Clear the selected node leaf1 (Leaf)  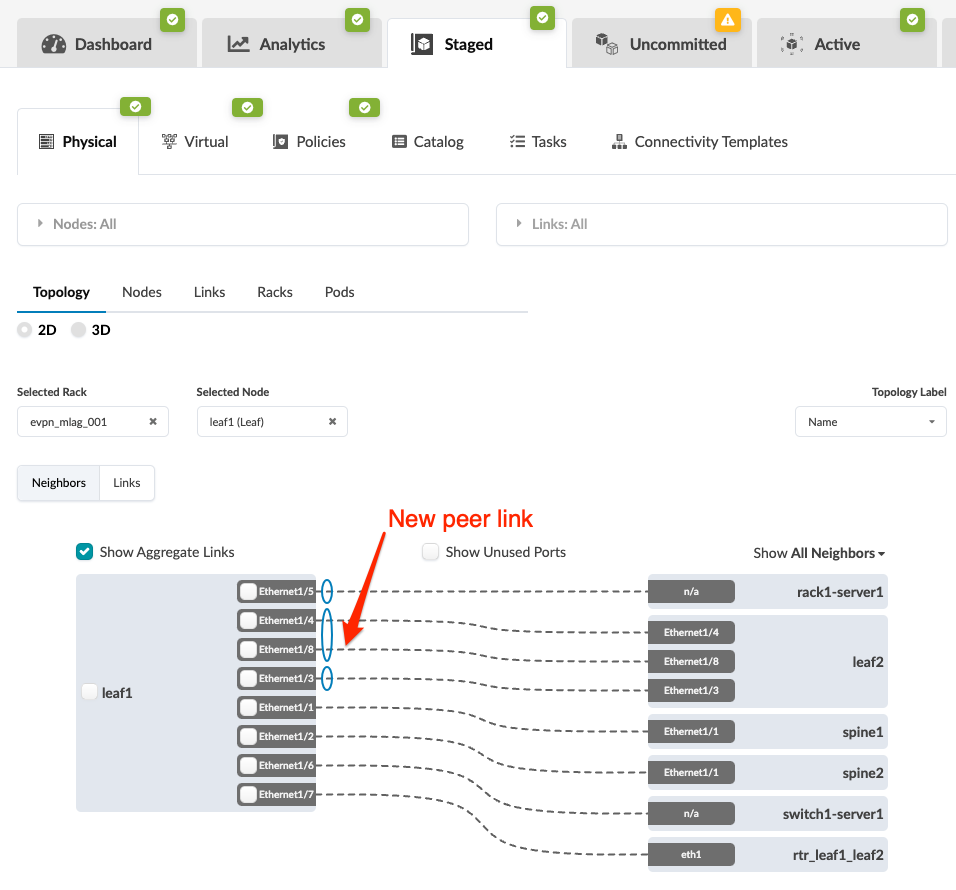click(x=332, y=421)
